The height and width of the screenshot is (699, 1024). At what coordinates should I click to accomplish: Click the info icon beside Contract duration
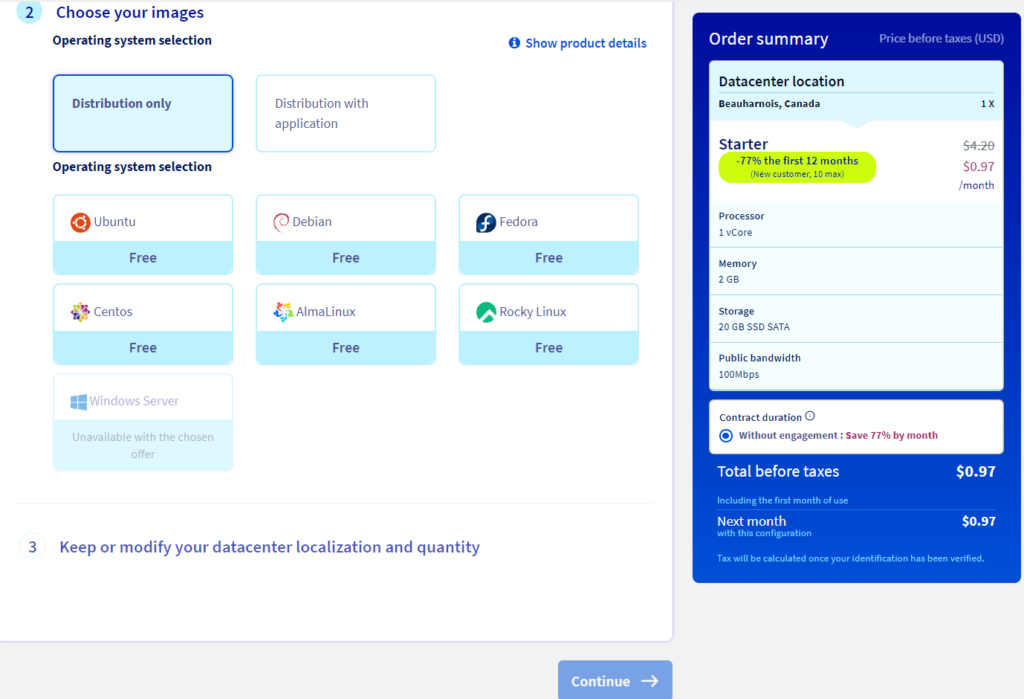810,417
